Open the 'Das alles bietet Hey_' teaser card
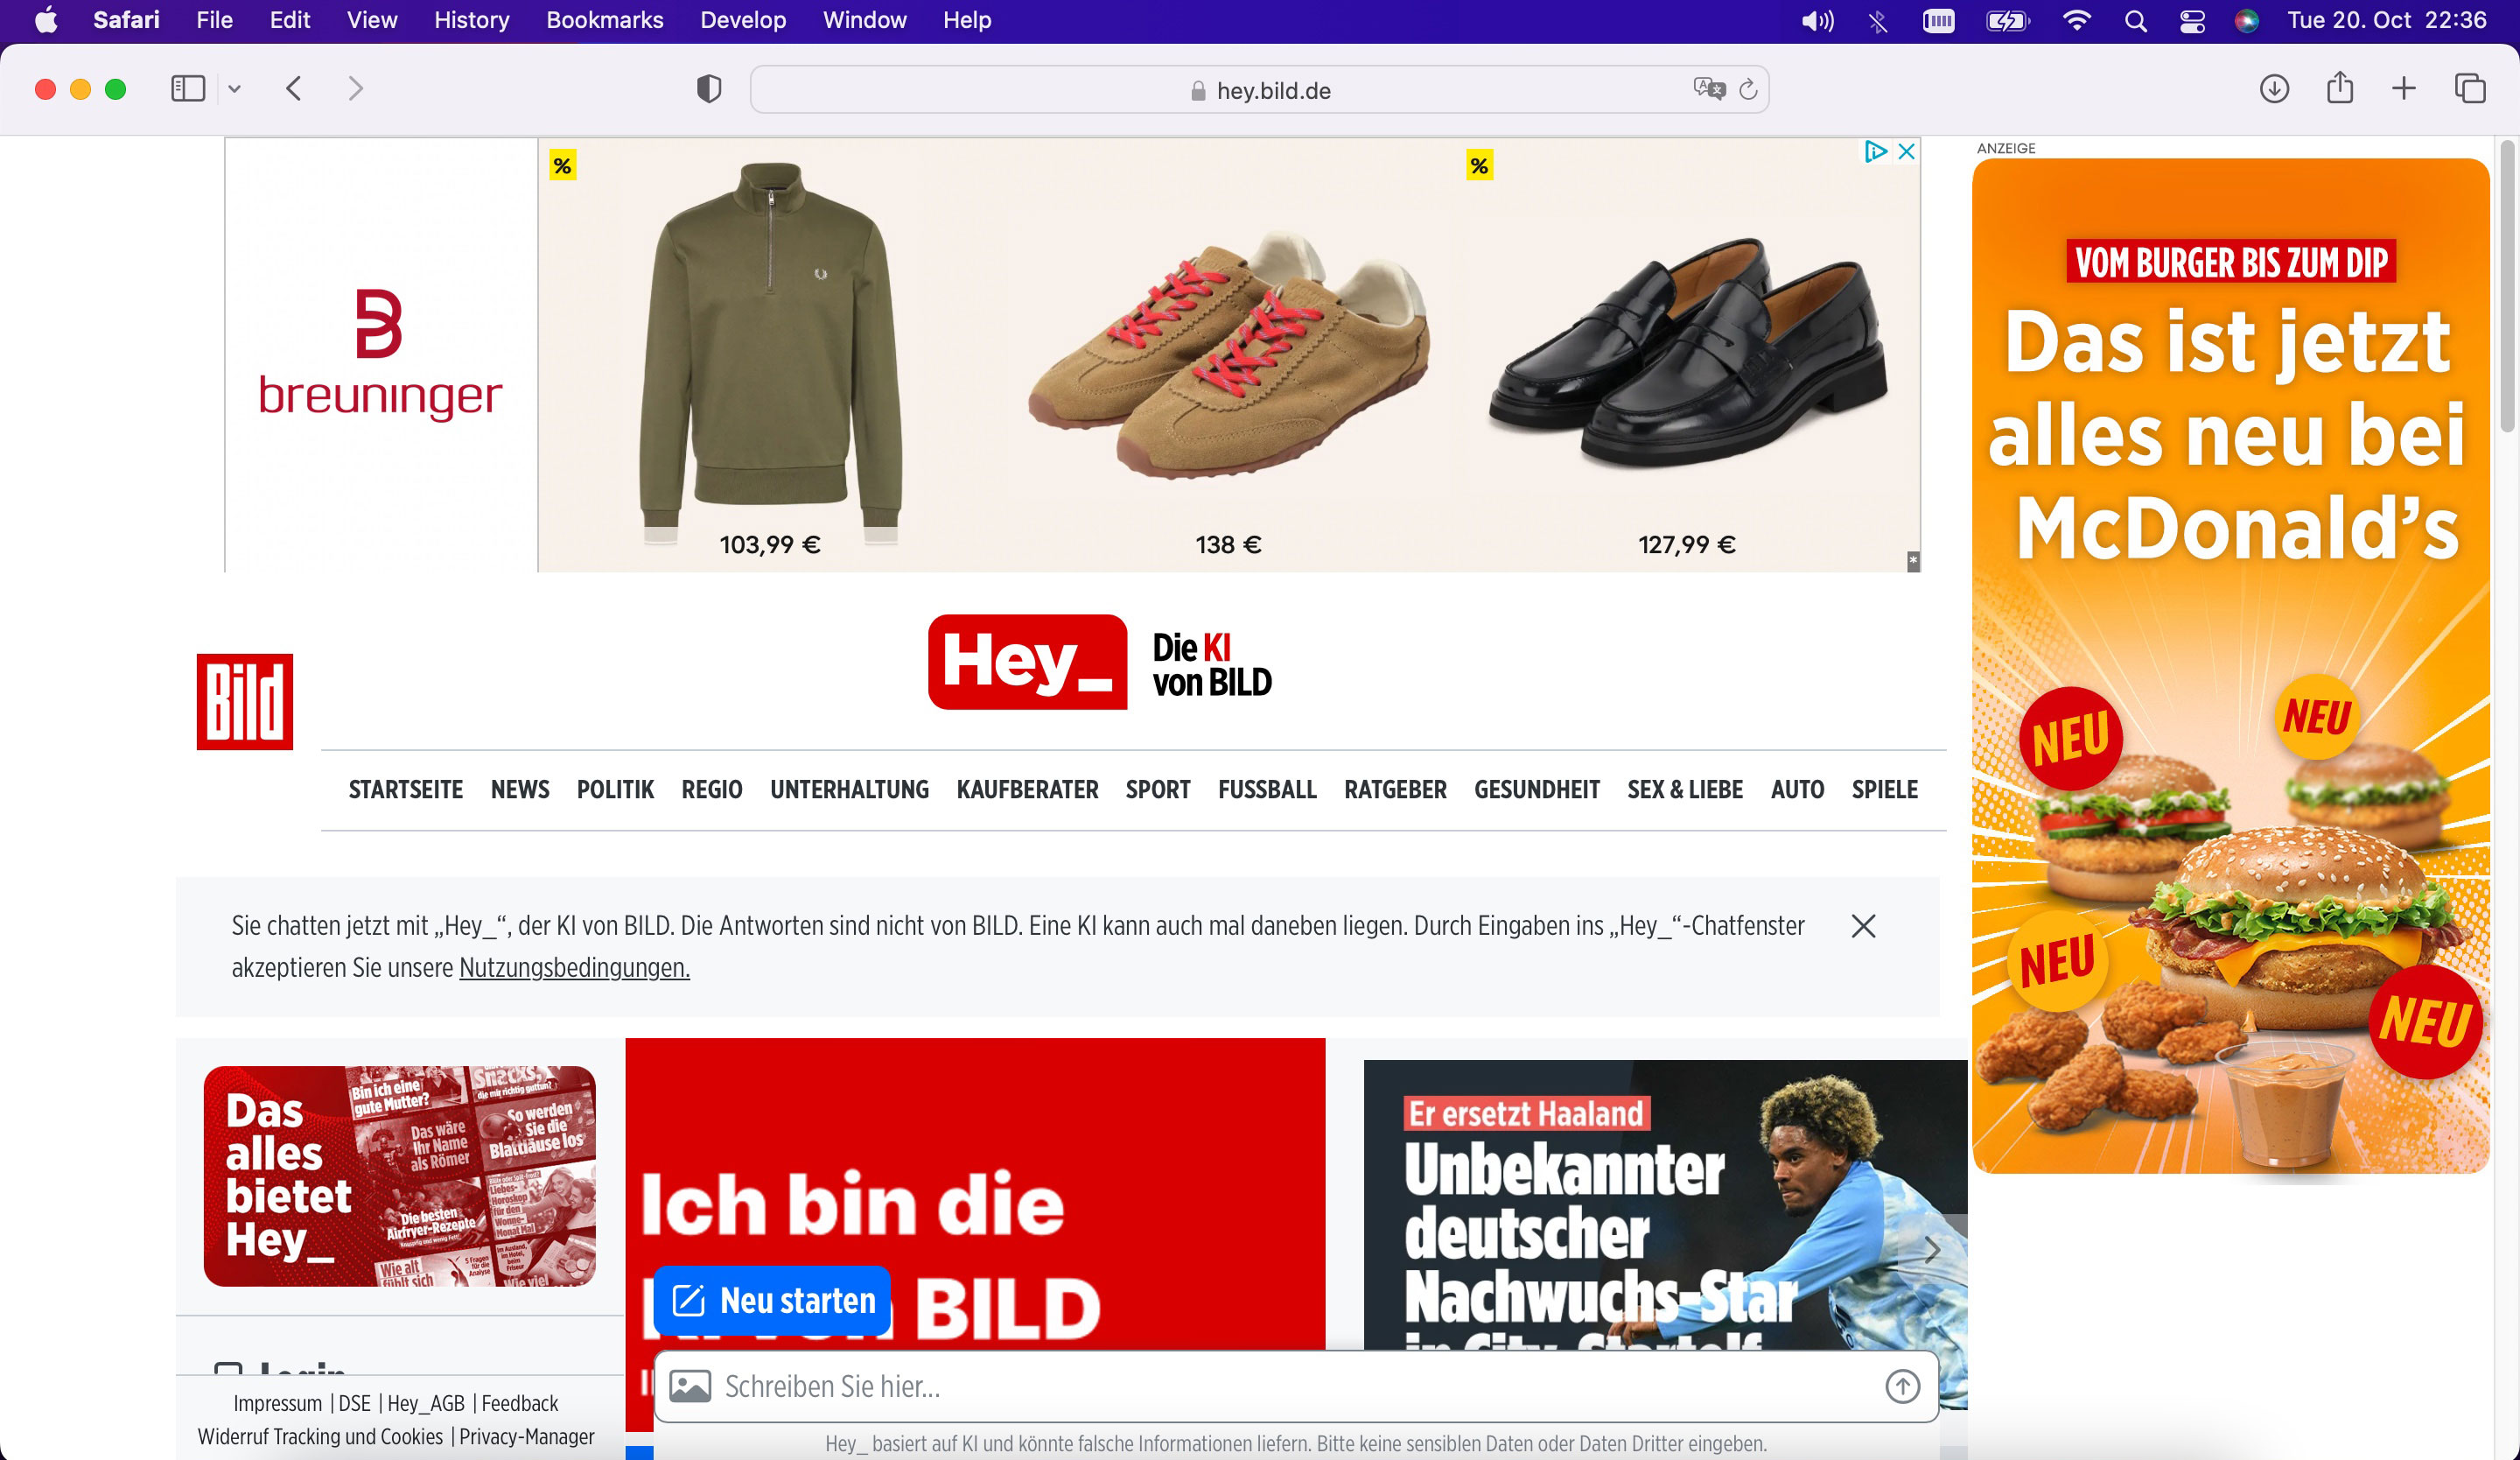Image resolution: width=2520 pixels, height=1460 pixels. point(399,1176)
